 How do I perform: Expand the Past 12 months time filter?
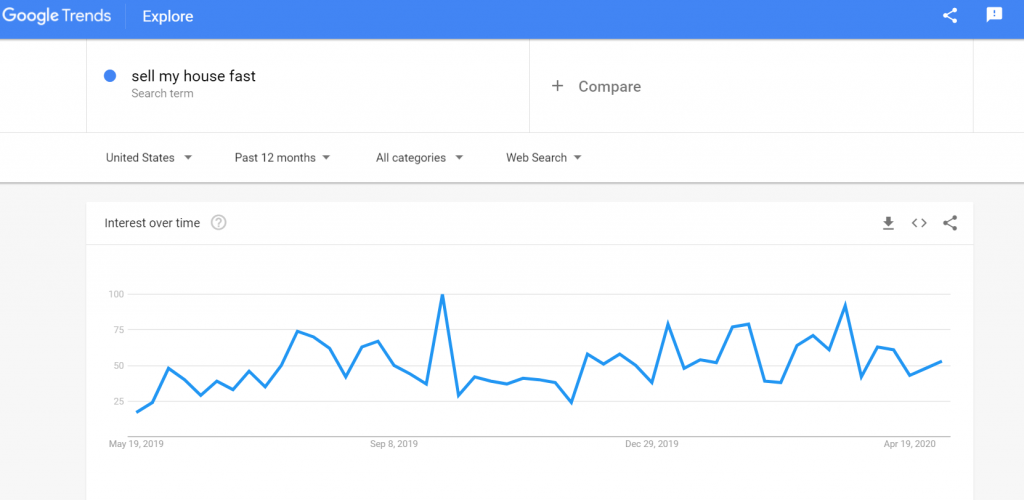(282, 158)
